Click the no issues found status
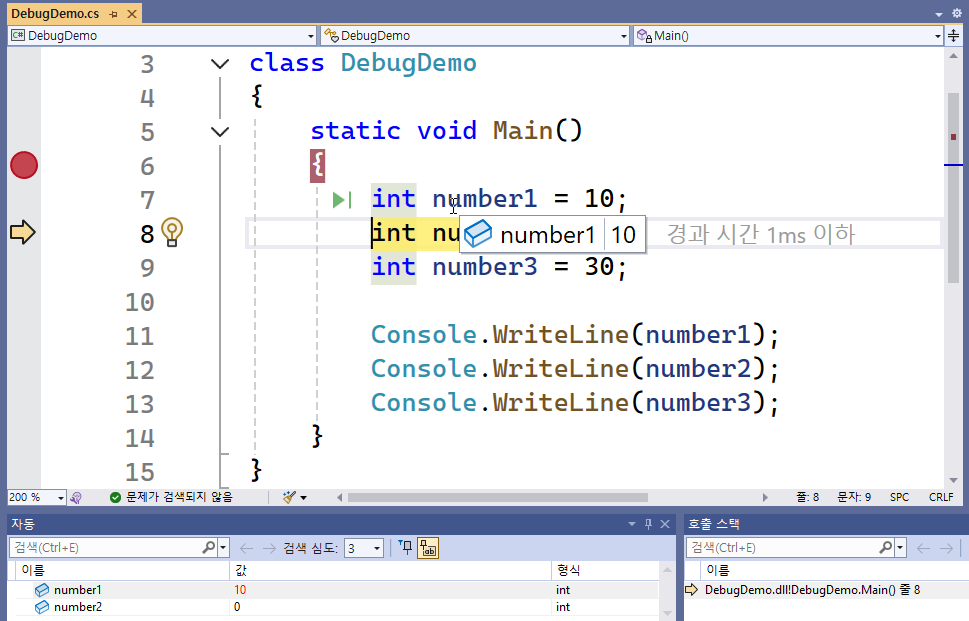Screen dimensions: 969x621 (x=170, y=497)
